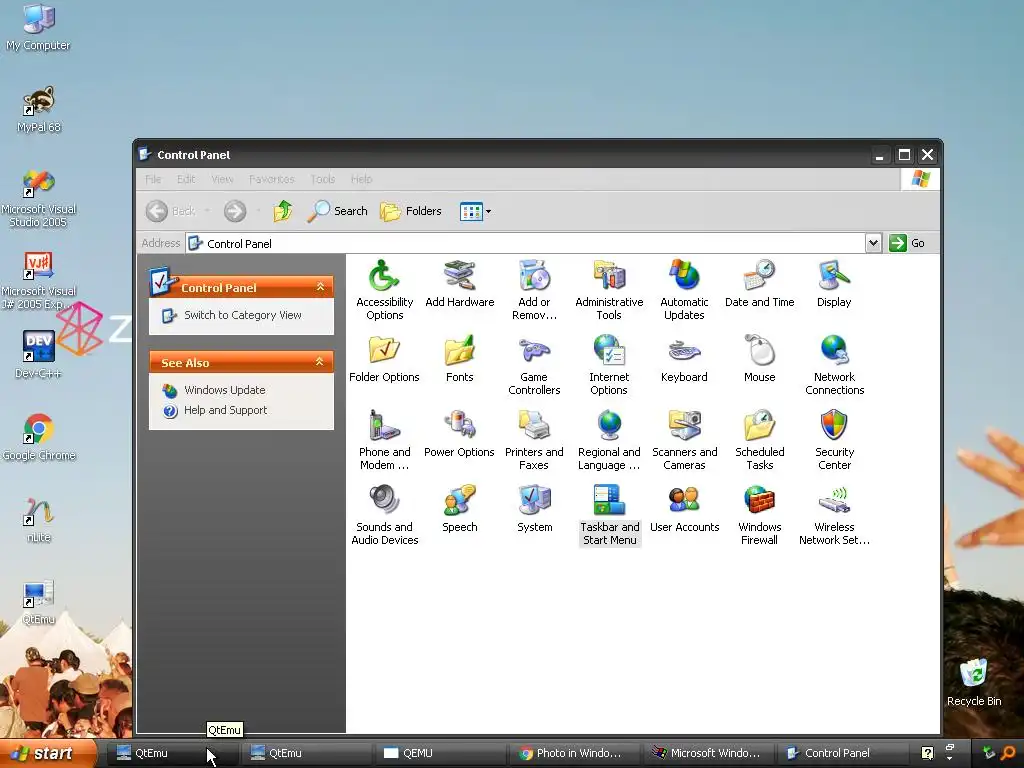
Task: Select nLite desktop shortcut
Action: (x=39, y=520)
